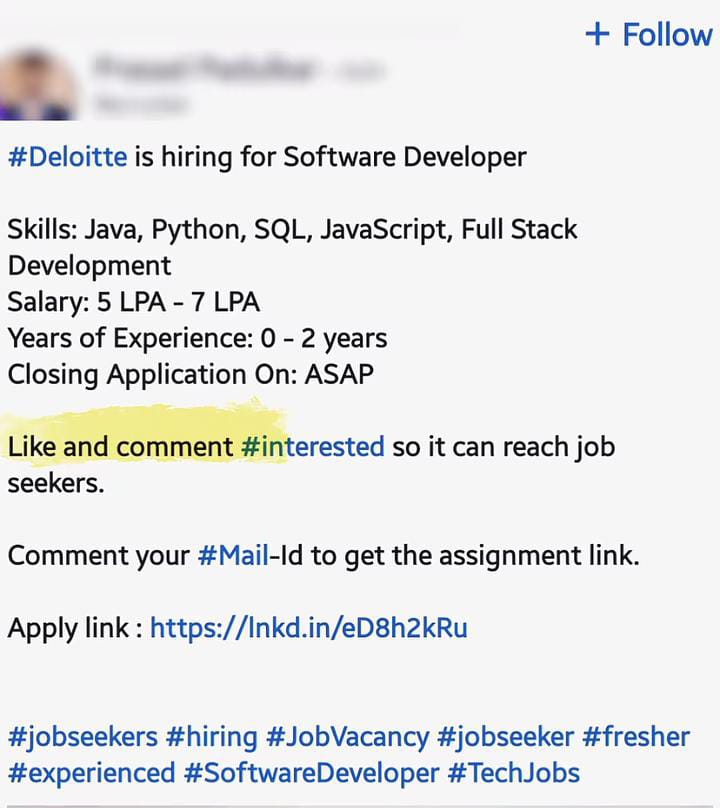Open the apply link https://lnkd.in/eD8h2kRu
Image resolution: width=720 pixels, height=808 pixels.
pos(307,628)
